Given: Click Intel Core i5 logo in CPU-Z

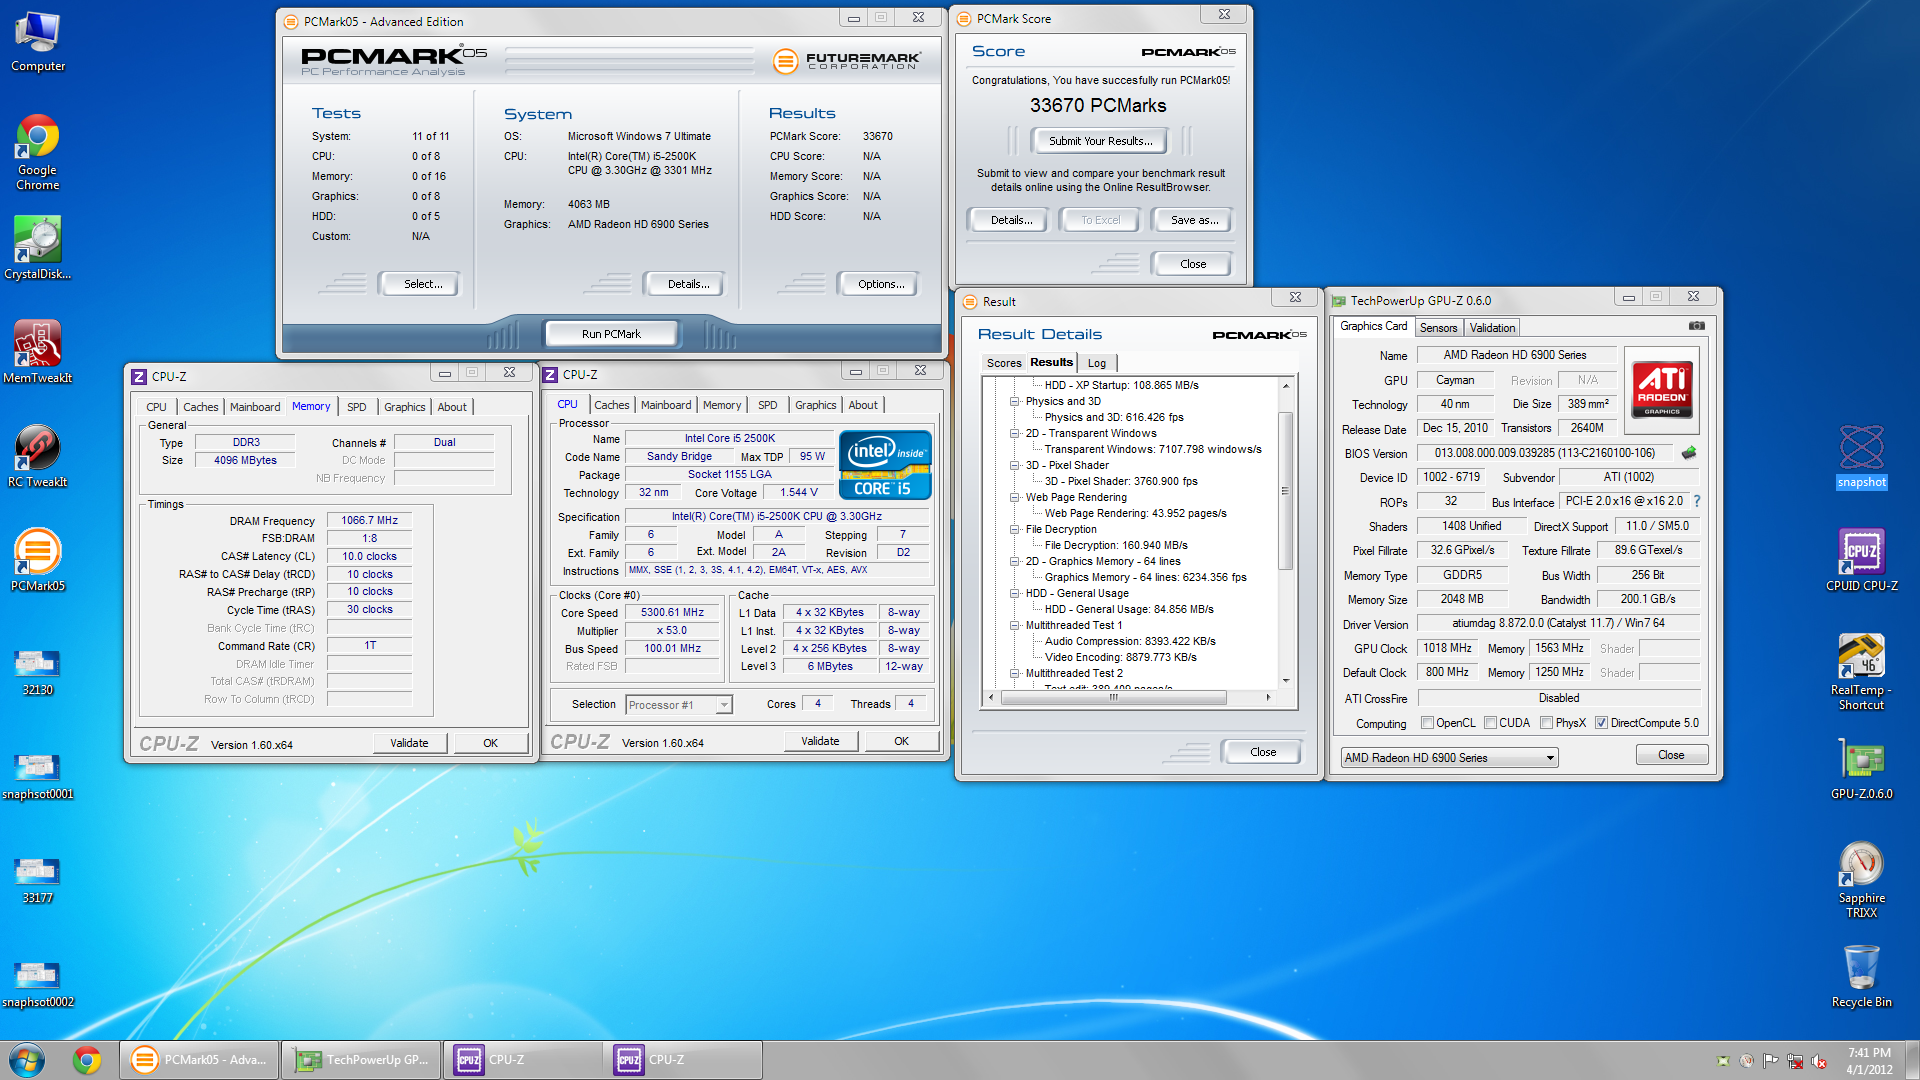Looking at the screenshot, I should [885, 465].
